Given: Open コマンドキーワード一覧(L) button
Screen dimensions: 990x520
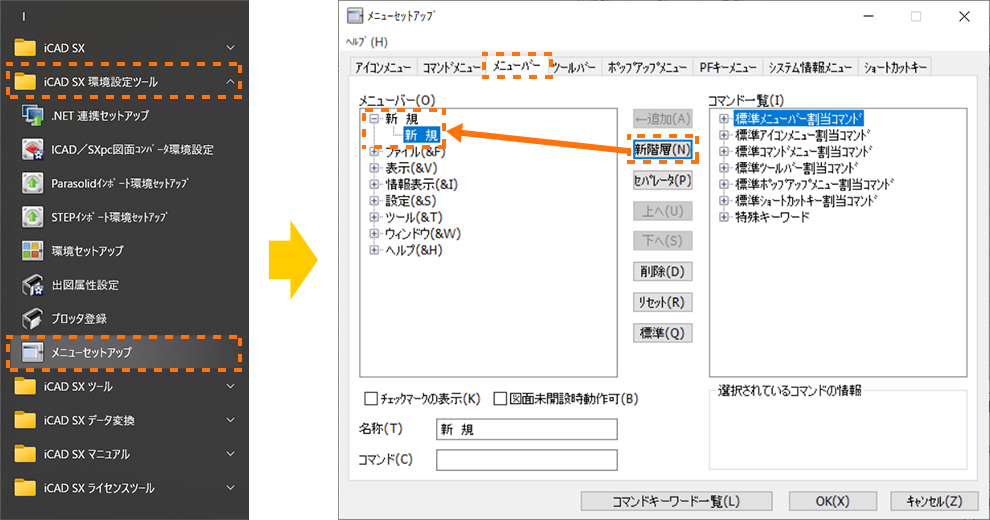Looking at the screenshot, I should pos(676,501).
